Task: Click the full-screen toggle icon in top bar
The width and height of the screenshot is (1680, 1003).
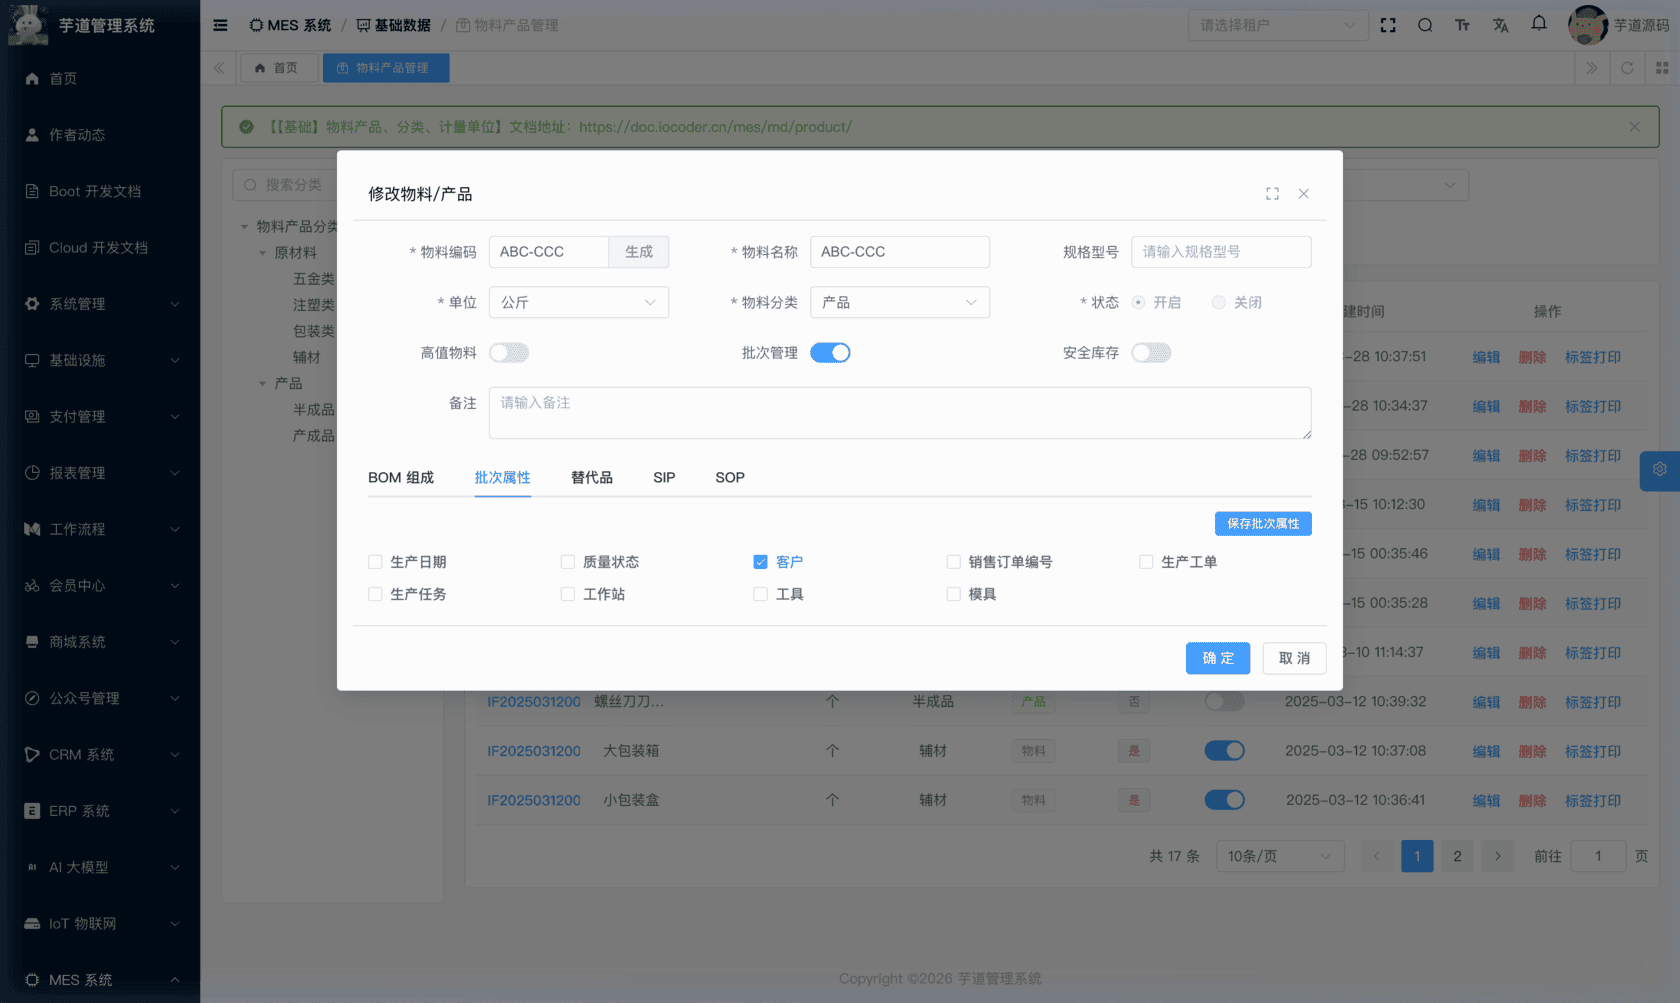Action: (1388, 25)
